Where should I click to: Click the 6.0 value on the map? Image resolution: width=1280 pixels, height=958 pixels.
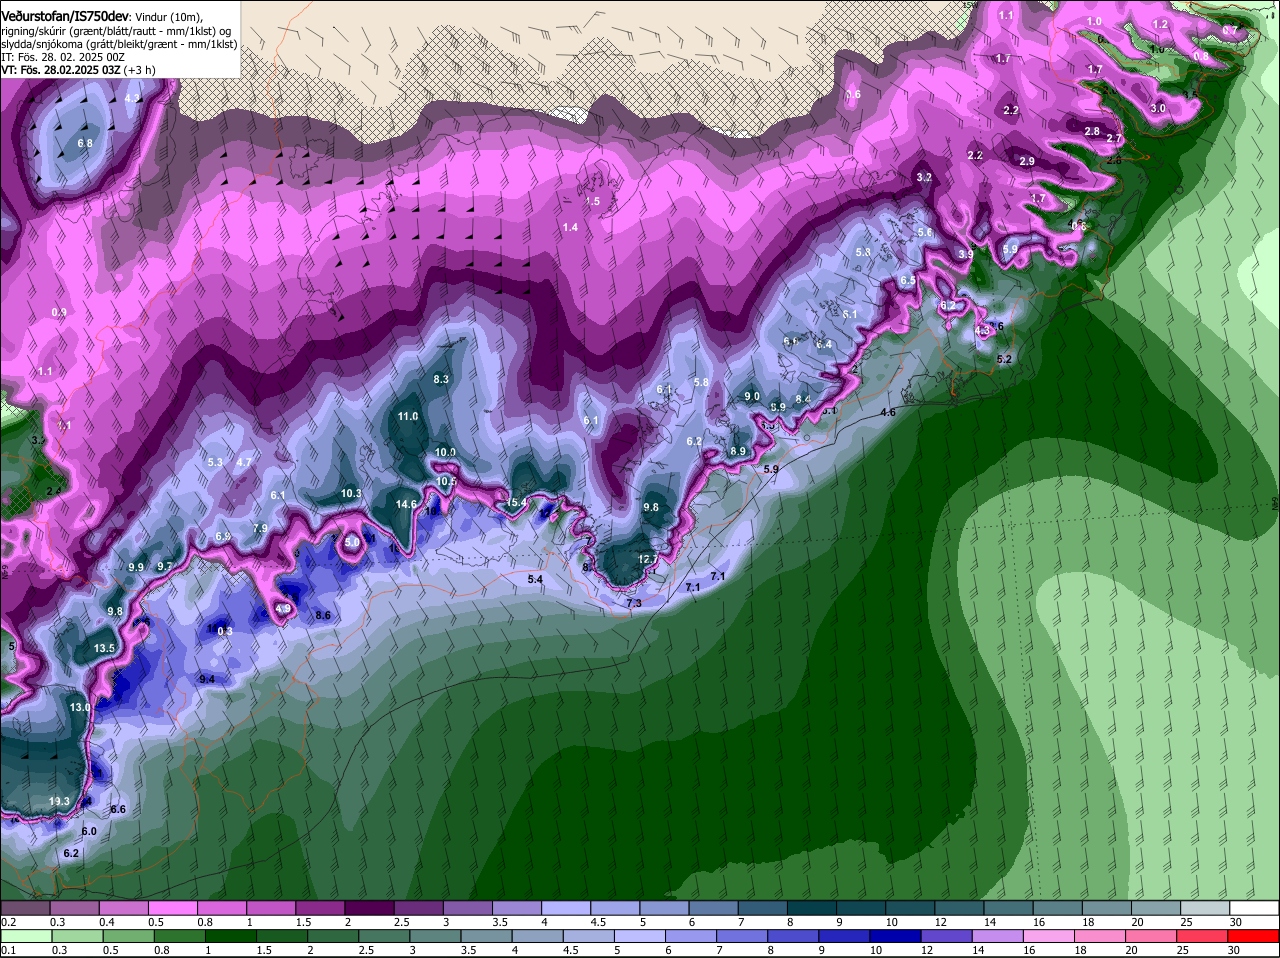coord(89,831)
